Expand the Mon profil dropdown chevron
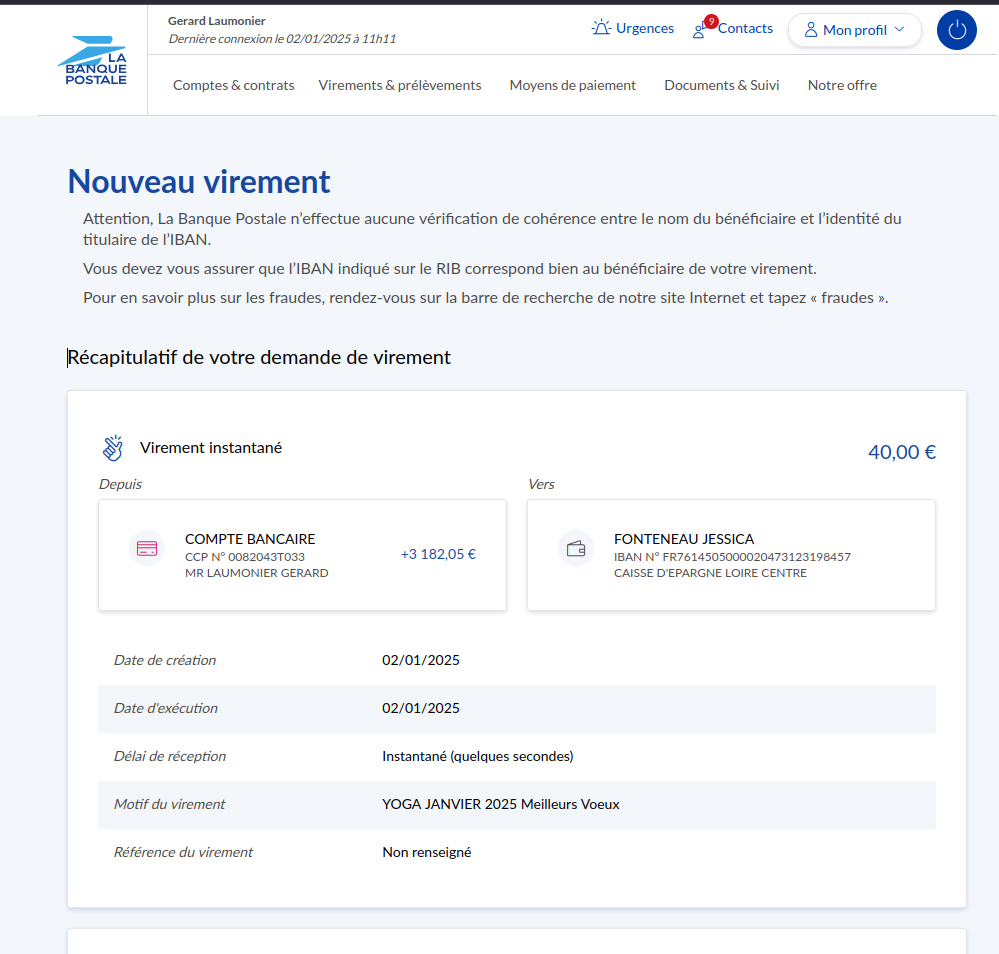Viewport: 999px width, 954px height. [x=899, y=30]
